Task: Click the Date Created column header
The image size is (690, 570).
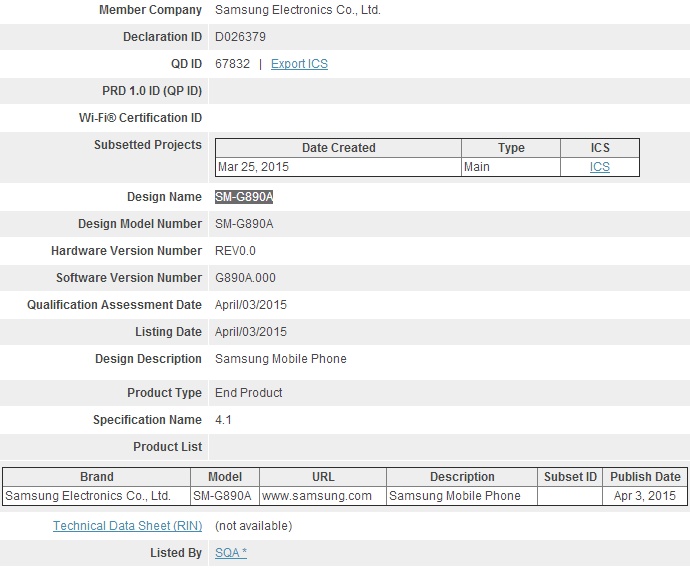Action: [338, 148]
